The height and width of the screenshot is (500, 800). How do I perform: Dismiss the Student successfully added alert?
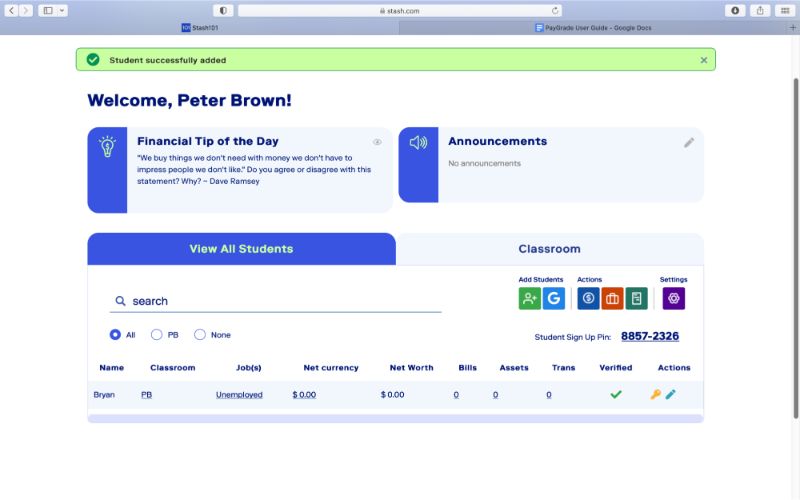click(x=703, y=60)
